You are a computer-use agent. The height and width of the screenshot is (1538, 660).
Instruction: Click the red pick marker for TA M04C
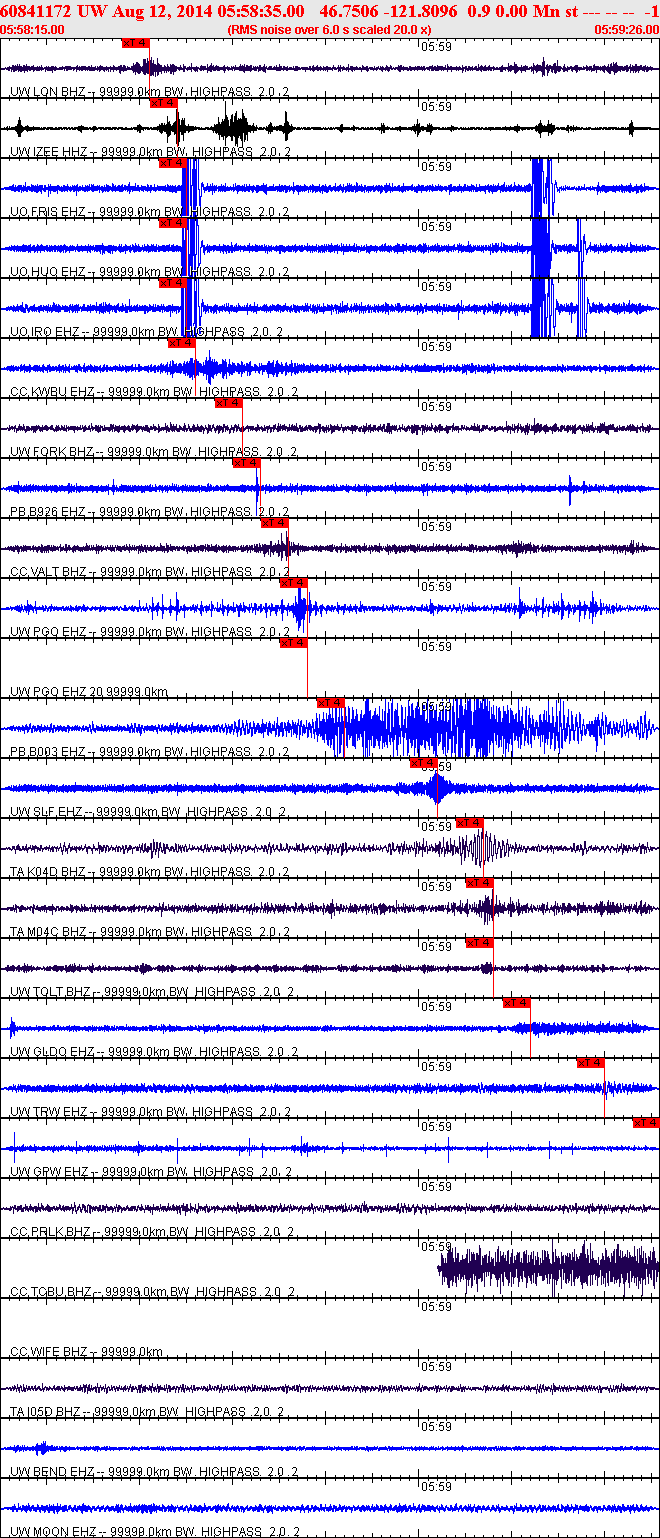tap(479, 883)
